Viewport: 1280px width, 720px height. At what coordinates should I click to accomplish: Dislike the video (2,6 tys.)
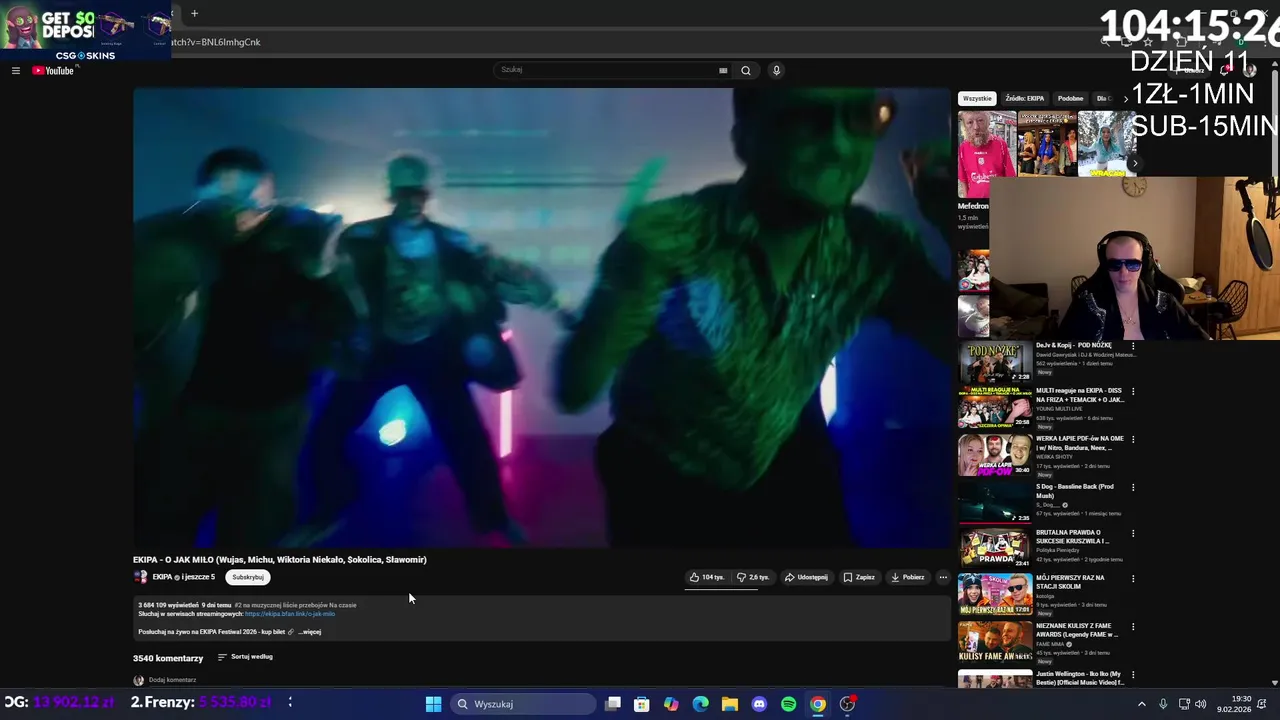pos(754,577)
